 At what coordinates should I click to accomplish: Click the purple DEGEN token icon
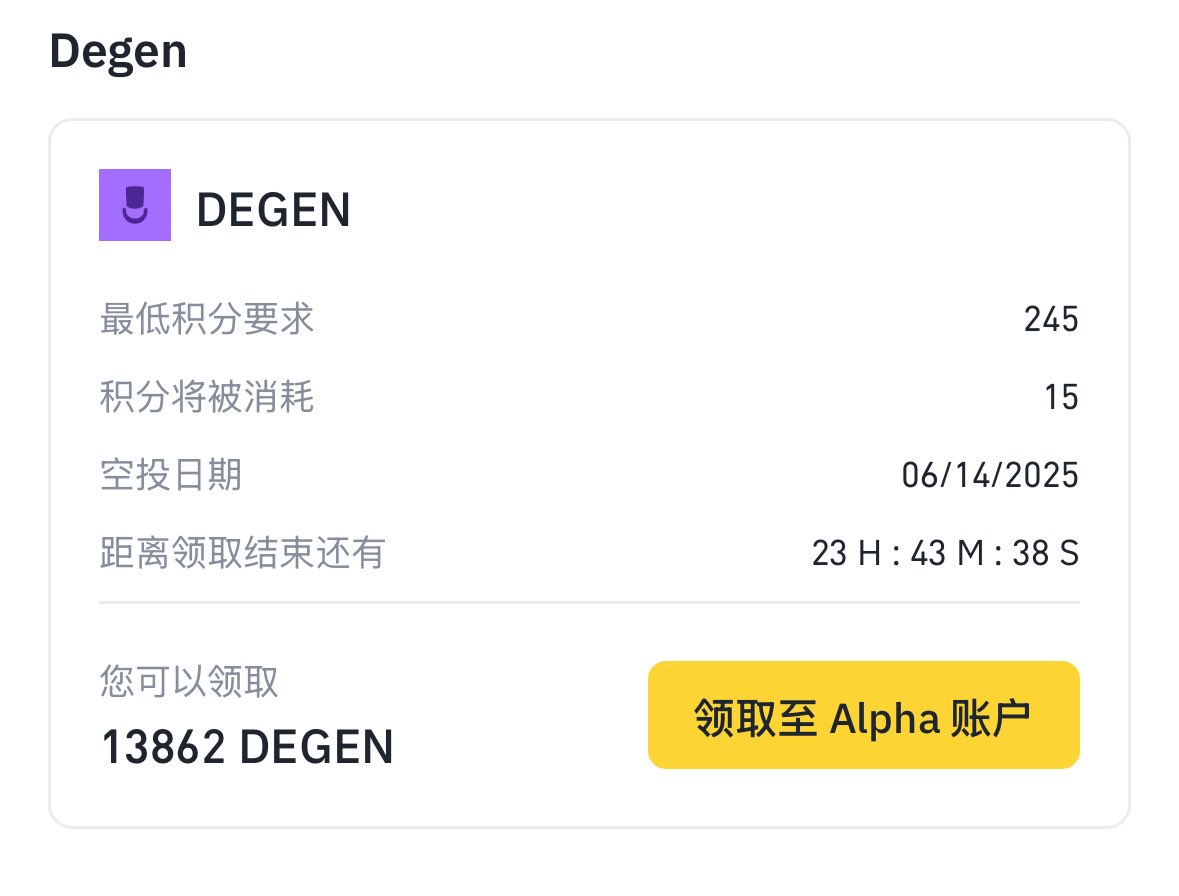(135, 204)
